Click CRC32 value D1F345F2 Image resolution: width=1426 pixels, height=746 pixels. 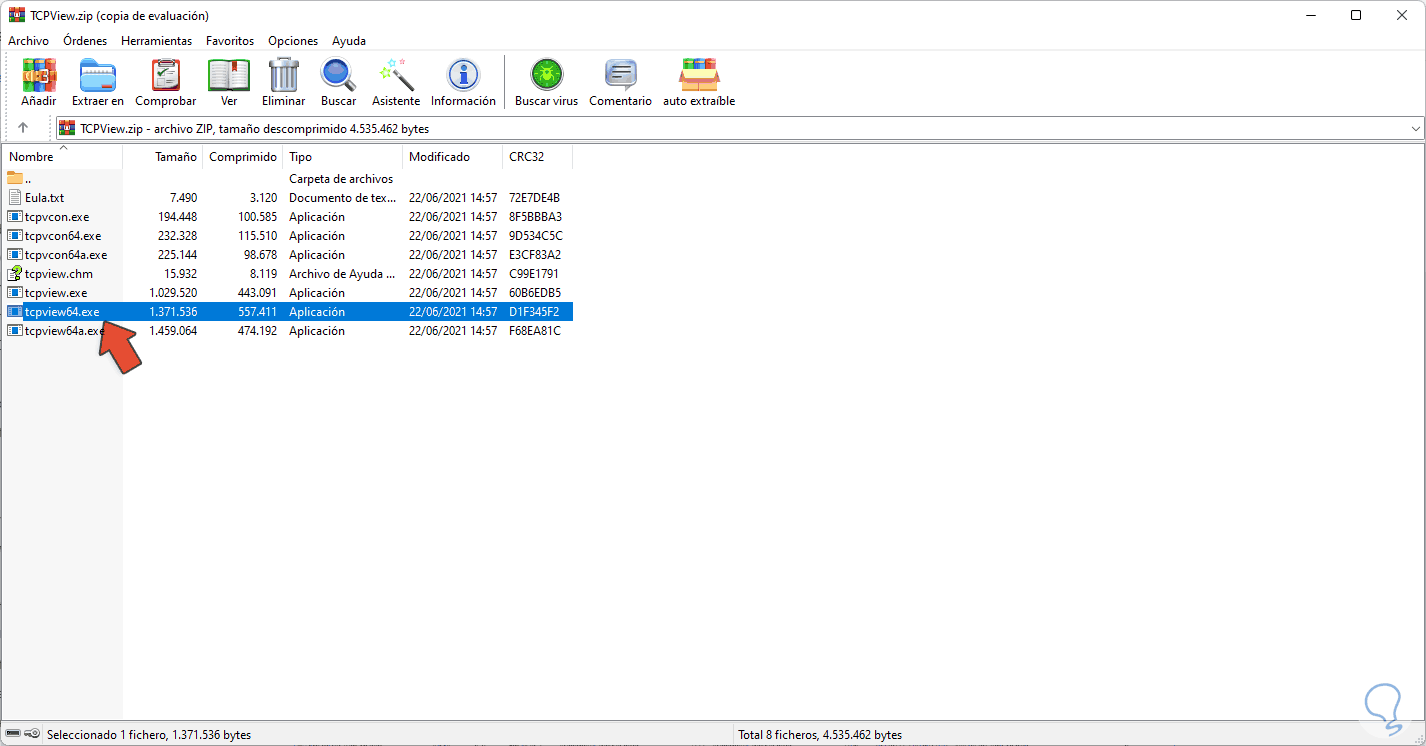[534, 312]
